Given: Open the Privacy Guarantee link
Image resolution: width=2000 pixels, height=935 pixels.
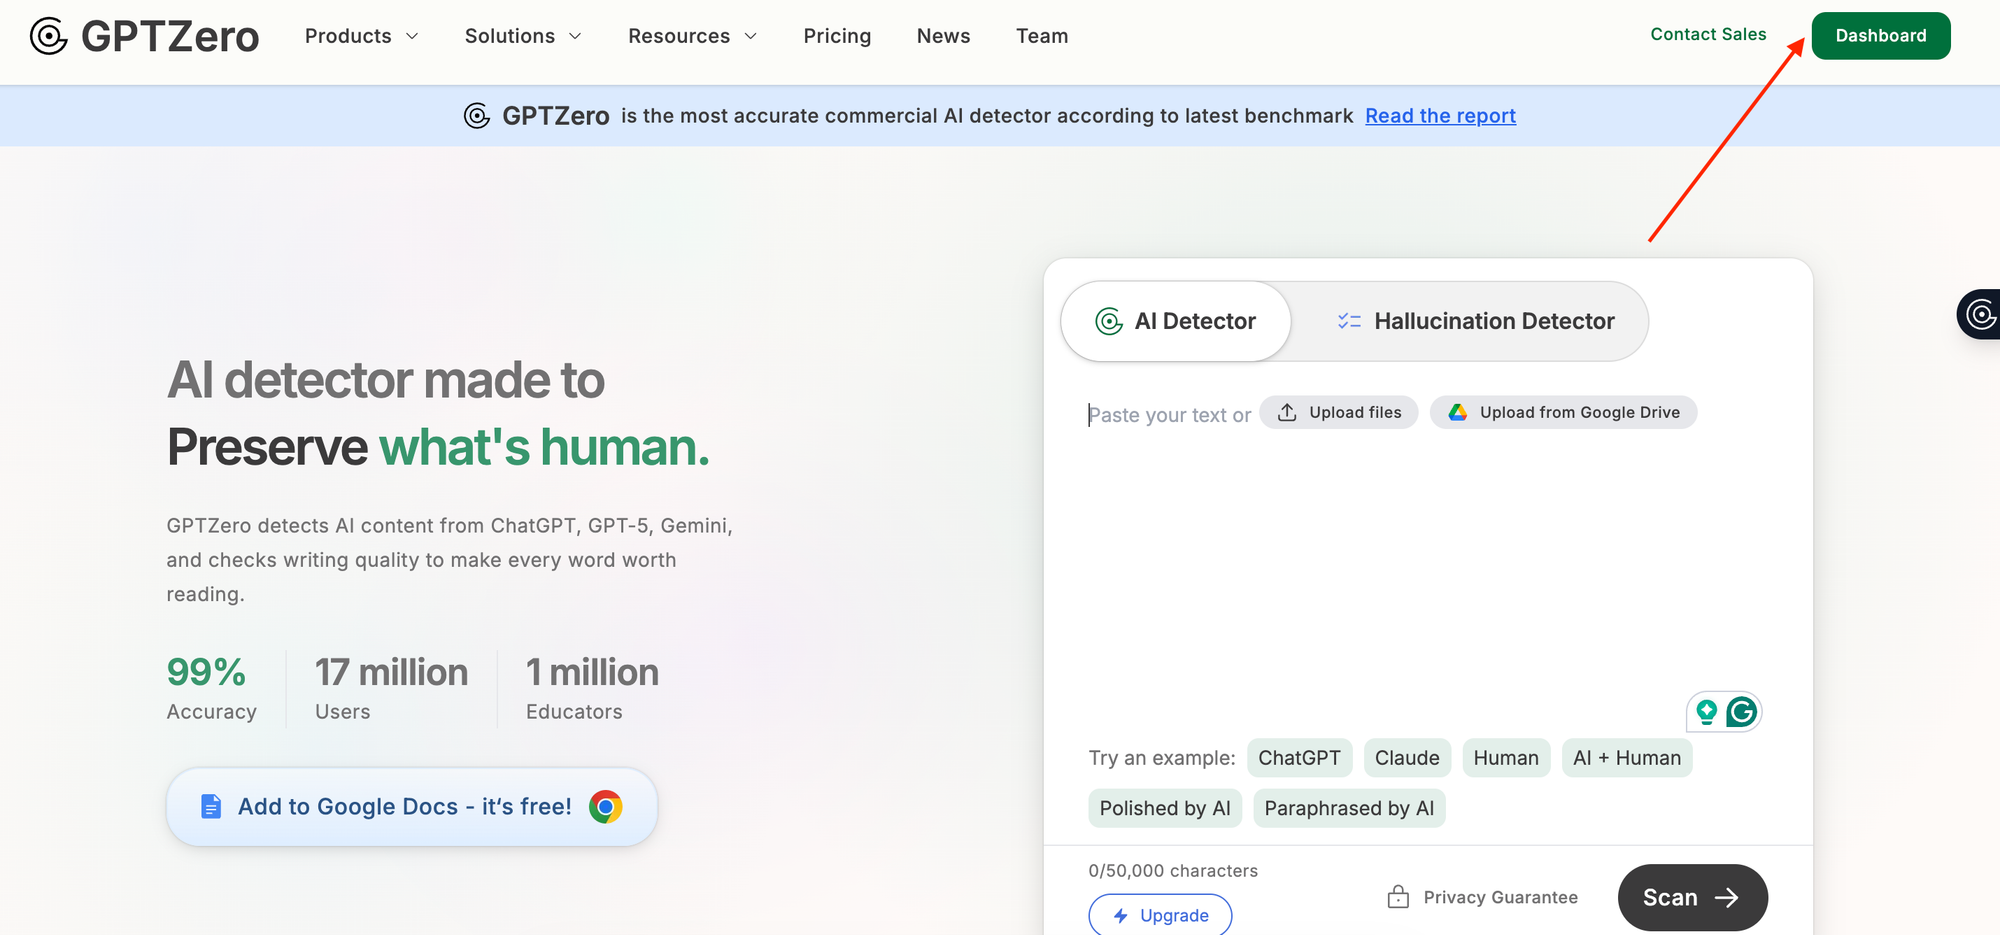Looking at the screenshot, I should click(1483, 897).
